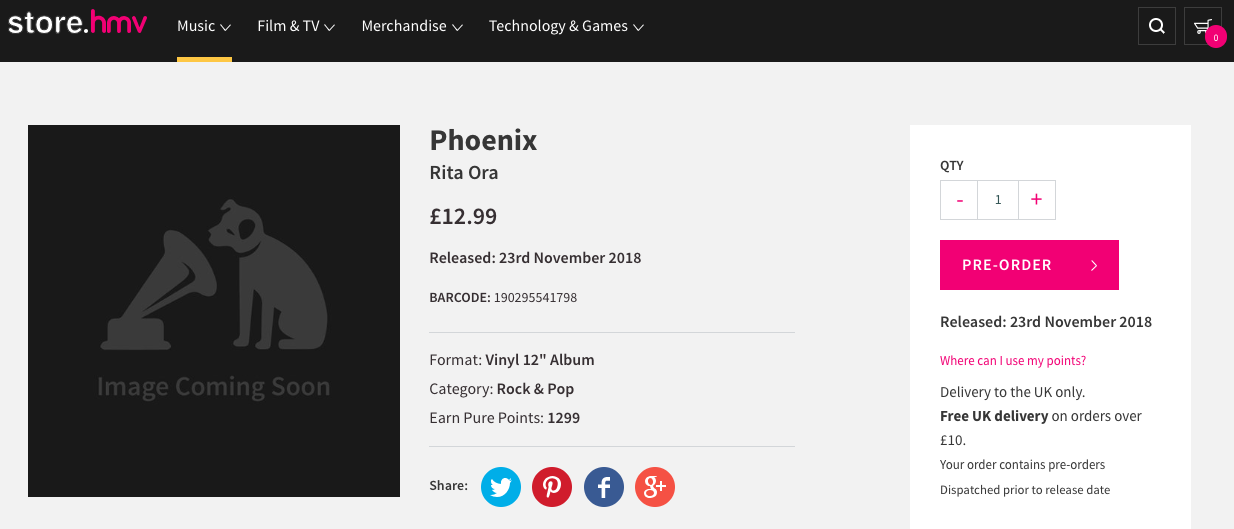
Task: Open 'Where can I use my points?' link
Action: 1013,361
